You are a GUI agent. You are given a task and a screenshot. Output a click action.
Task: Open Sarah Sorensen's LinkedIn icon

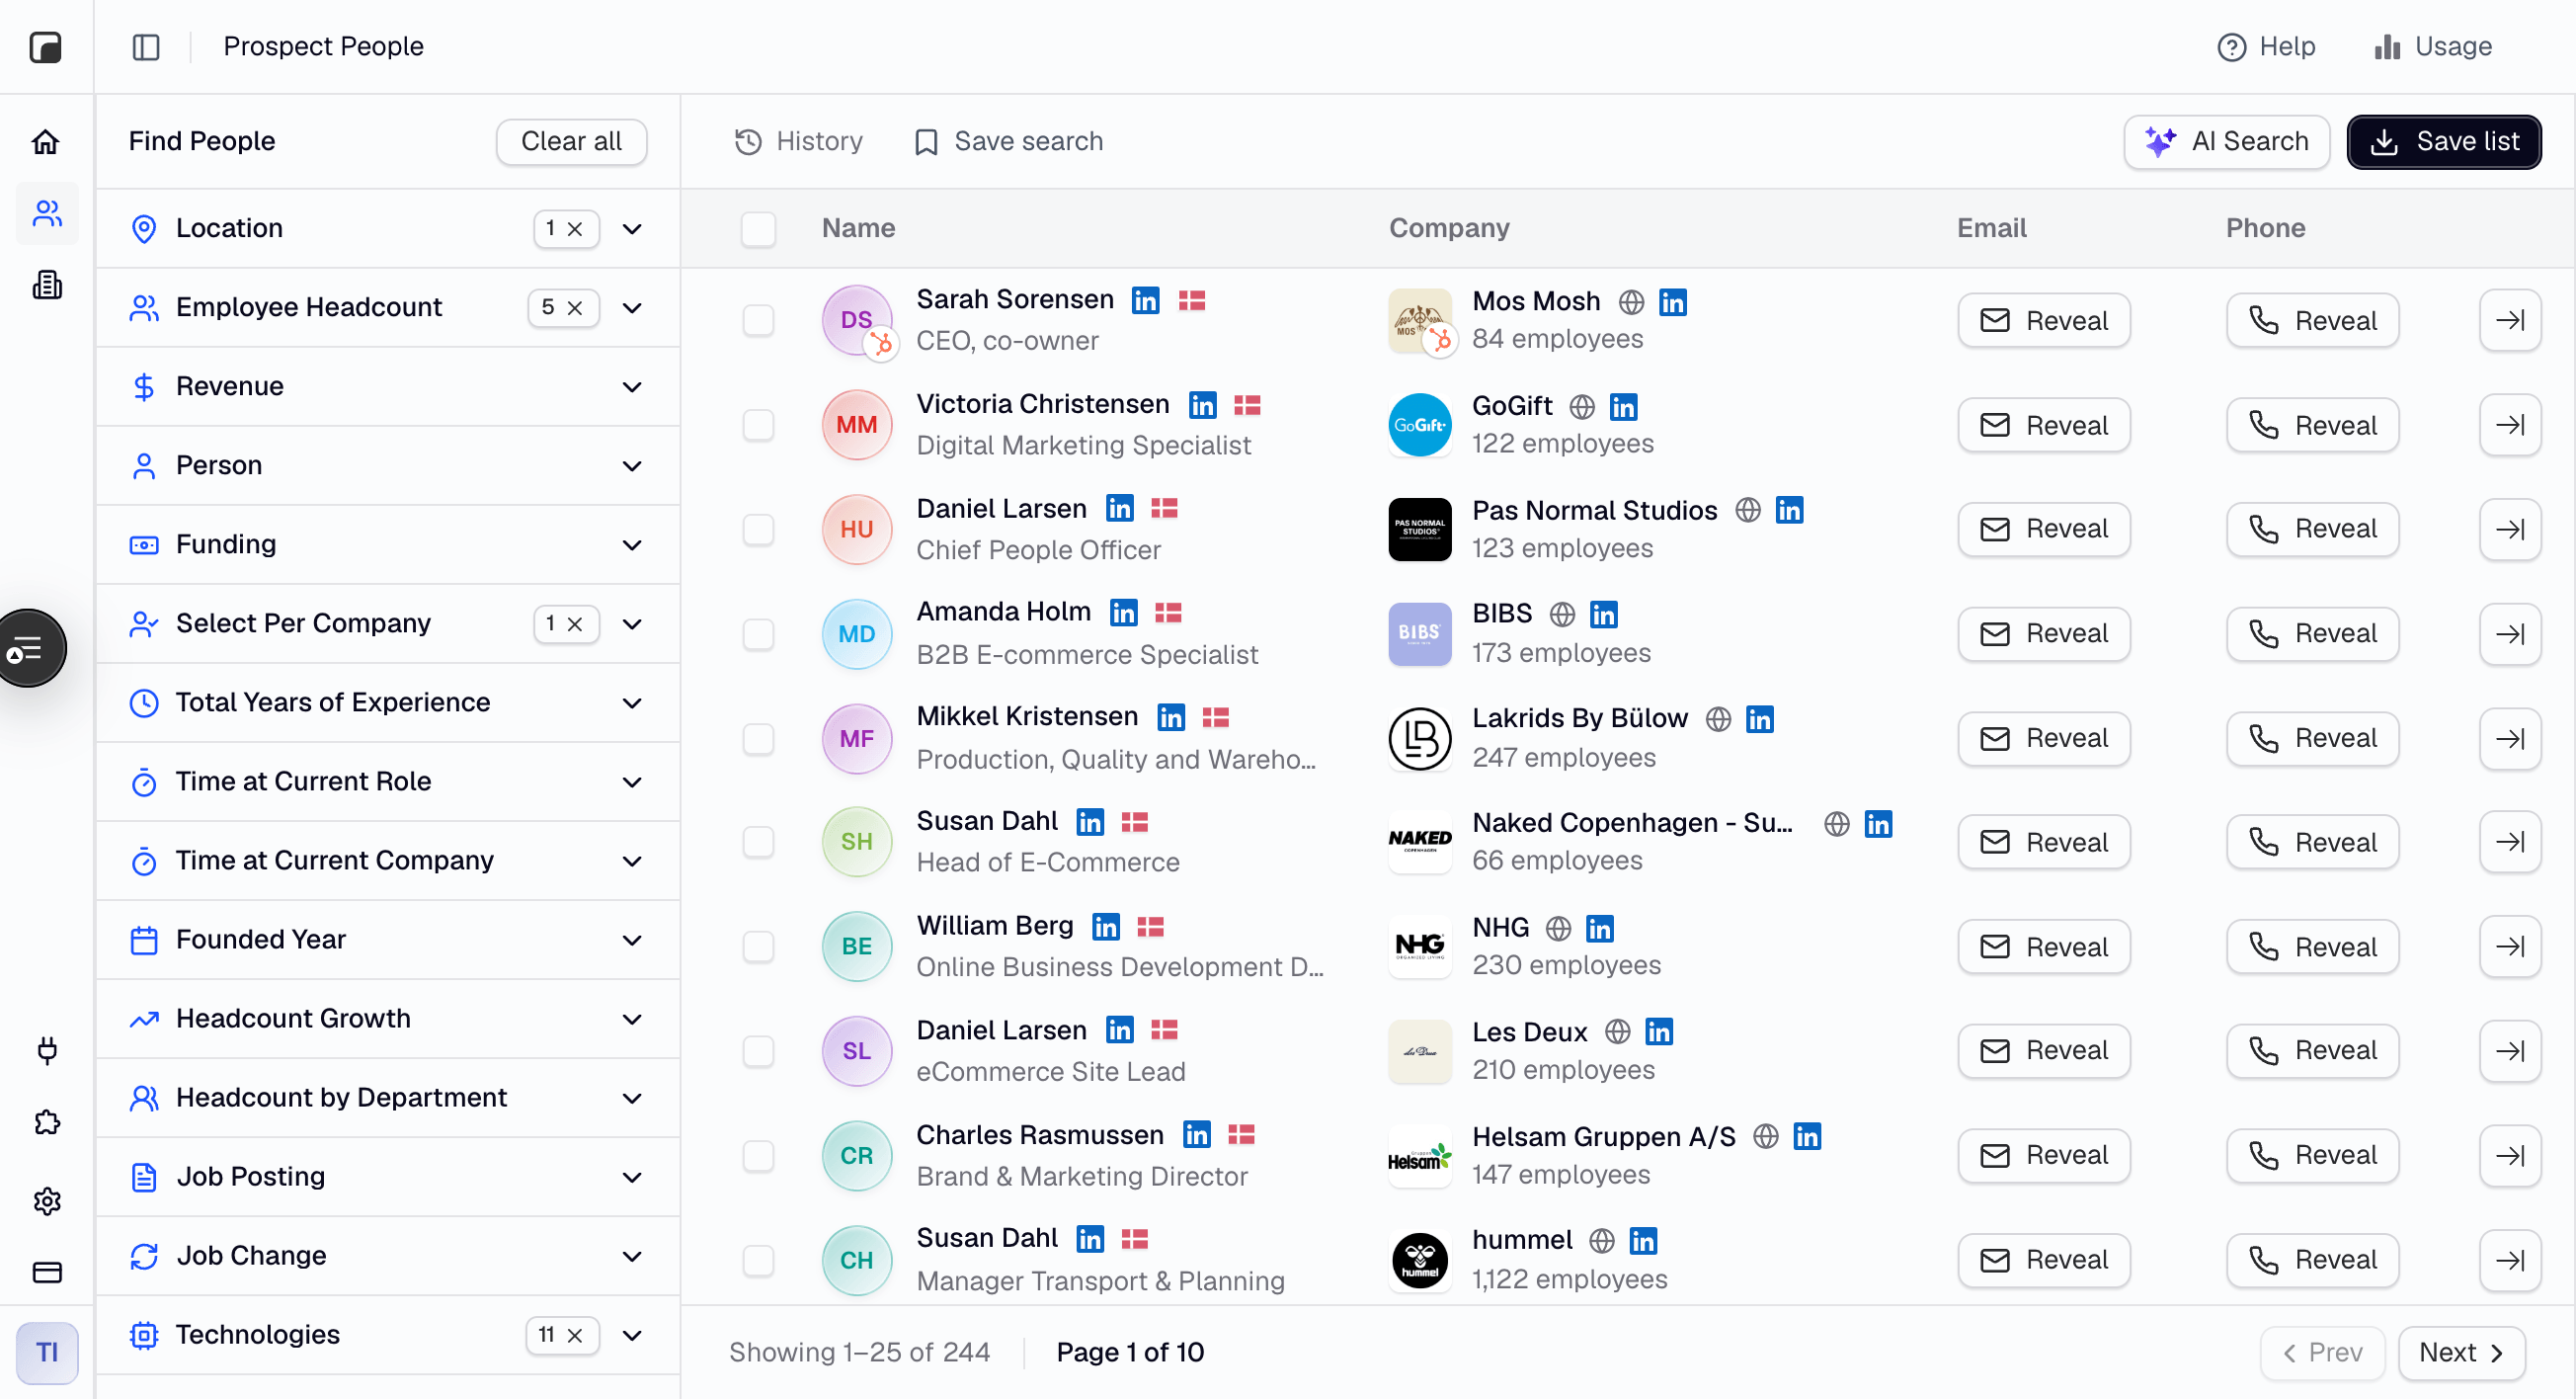(1145, 300)
